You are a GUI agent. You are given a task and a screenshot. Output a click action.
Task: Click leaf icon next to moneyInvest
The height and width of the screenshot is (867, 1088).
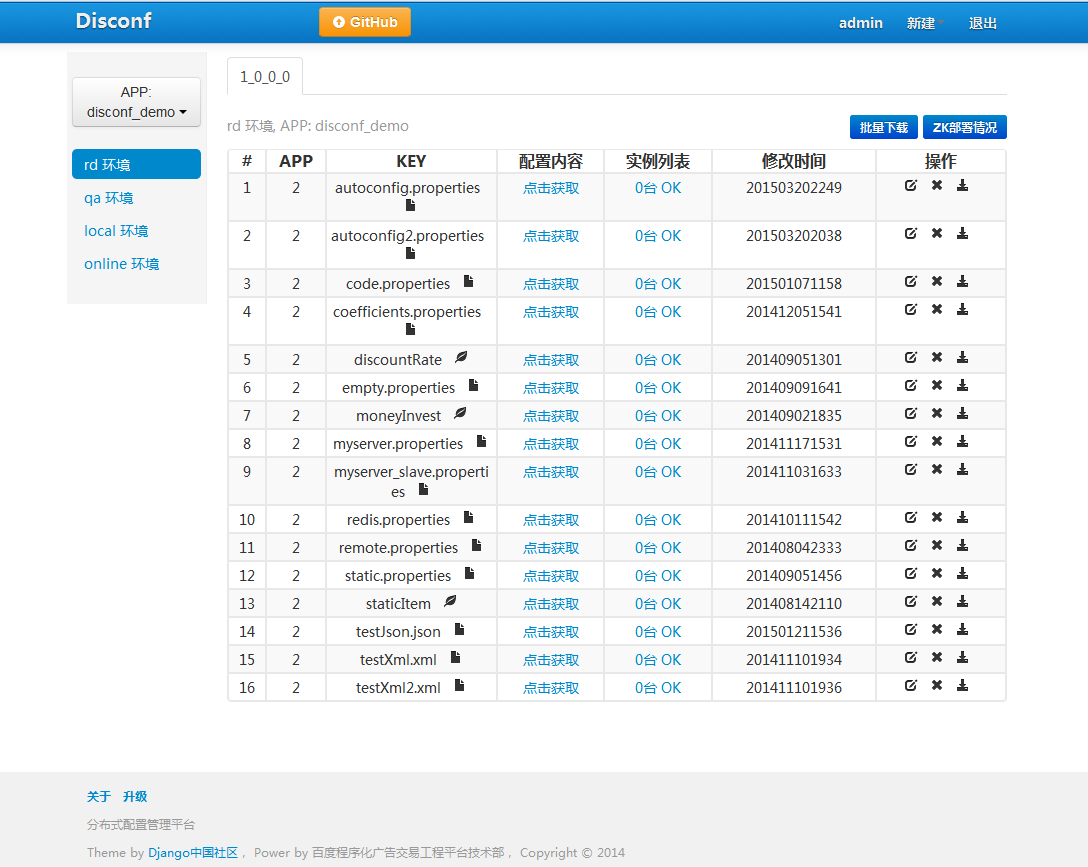click(x=460, y=413)
